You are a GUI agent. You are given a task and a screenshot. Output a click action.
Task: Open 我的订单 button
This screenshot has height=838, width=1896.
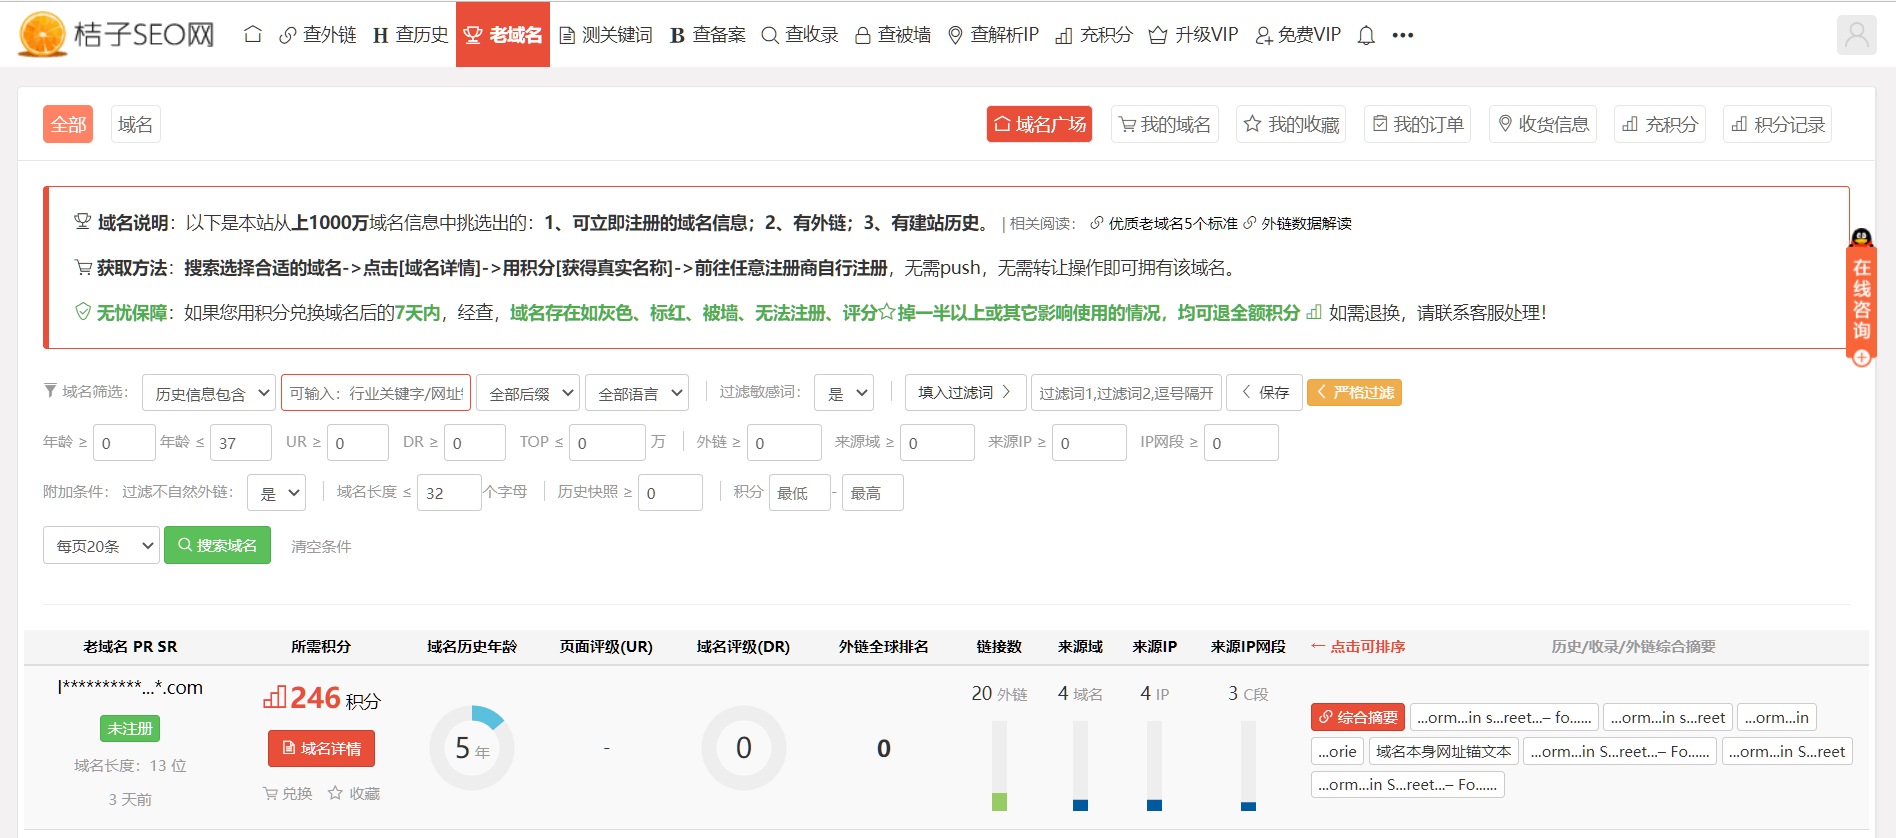point(1417,124)
